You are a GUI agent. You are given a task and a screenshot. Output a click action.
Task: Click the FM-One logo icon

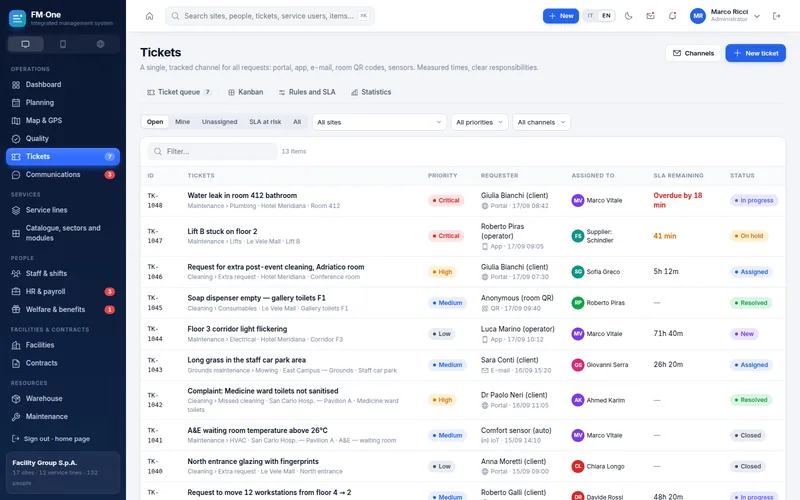pyautogui.click(x=17, y=18)
